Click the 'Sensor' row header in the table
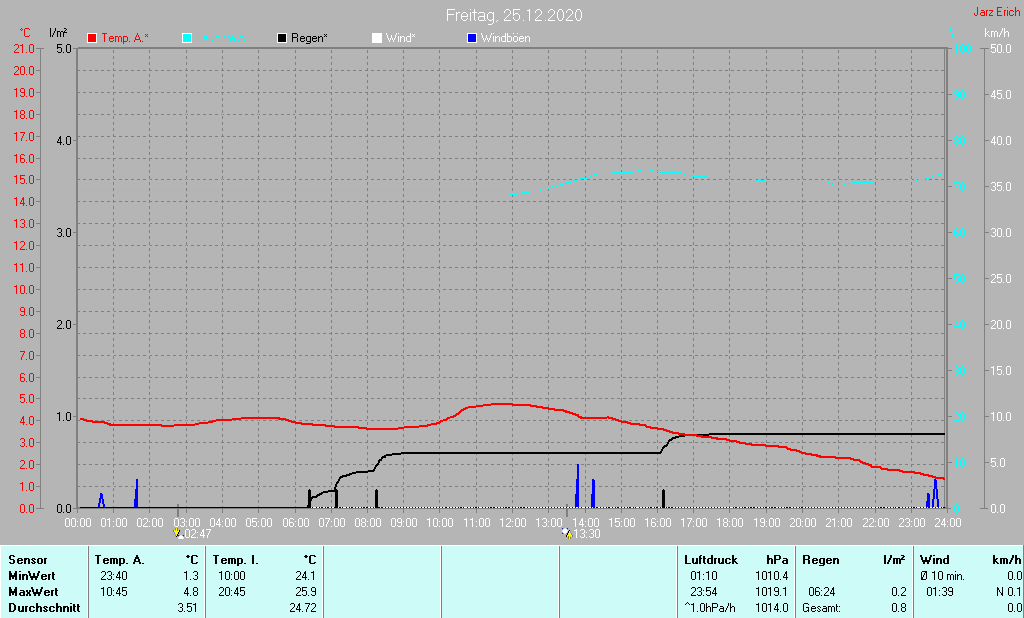The height and width of the screenshot is (618, 1024). click(28, 560)
